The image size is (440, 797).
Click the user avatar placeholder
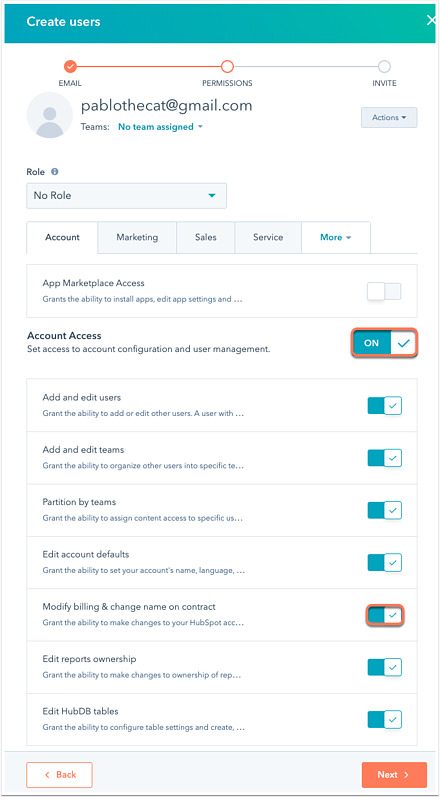click(49, 115)
